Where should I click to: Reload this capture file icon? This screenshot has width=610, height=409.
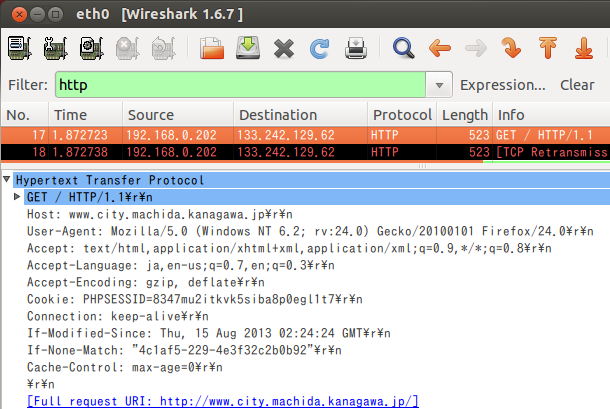click(319, 49)
